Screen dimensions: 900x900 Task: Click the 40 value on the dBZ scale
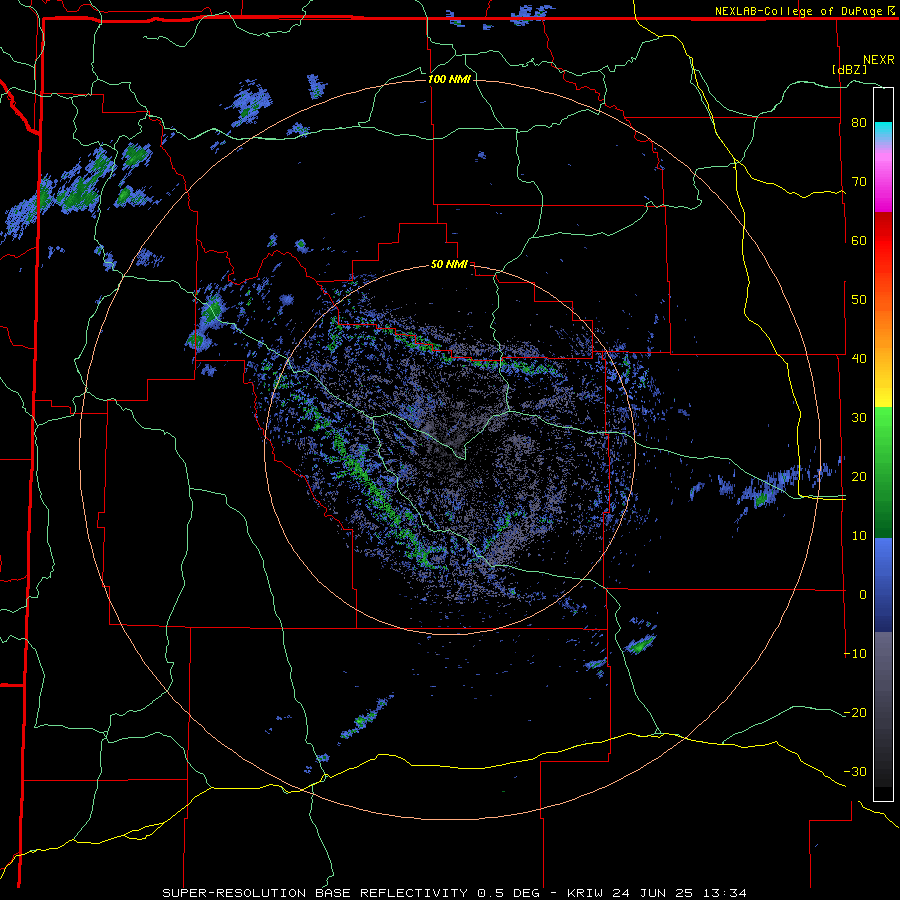(859, 359)
